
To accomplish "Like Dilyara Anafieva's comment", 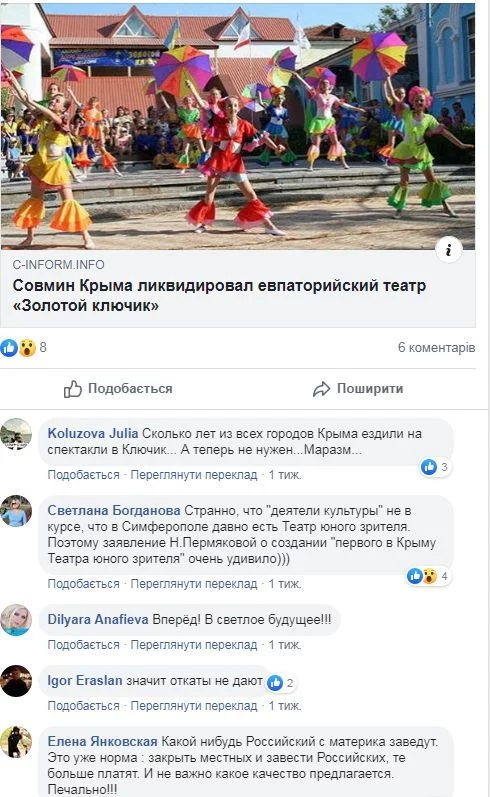I will click(83, 645).
